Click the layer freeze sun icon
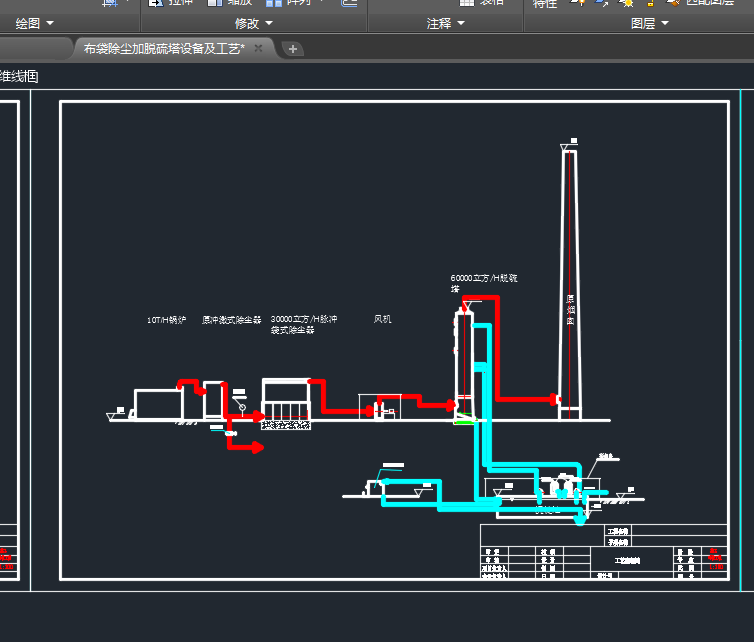 pos(627,4)
